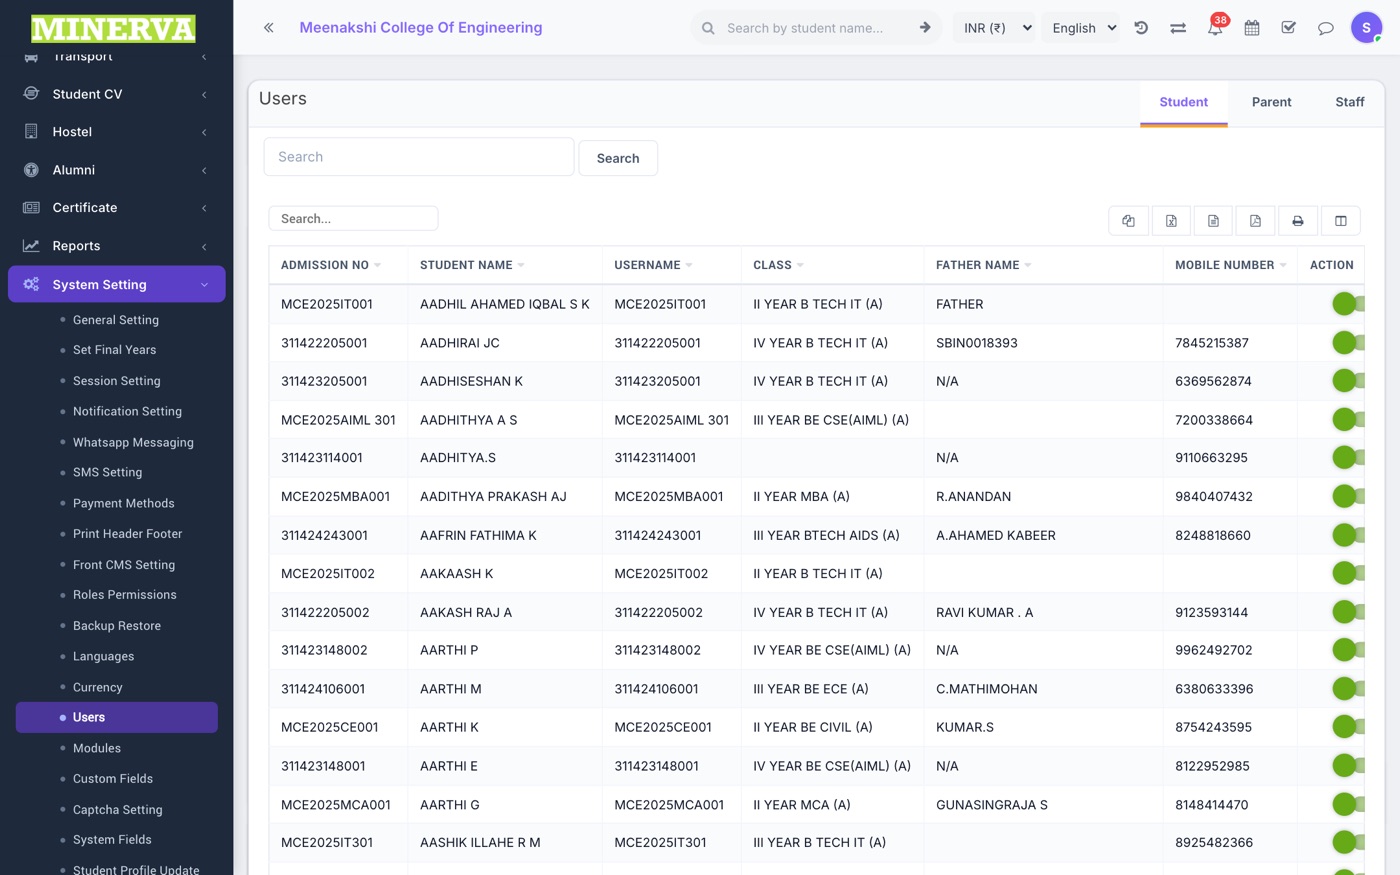Expand the Certificate menu
Image resolution: width=1400 pixels, height=875 pixels.
(x=204, y=208)
